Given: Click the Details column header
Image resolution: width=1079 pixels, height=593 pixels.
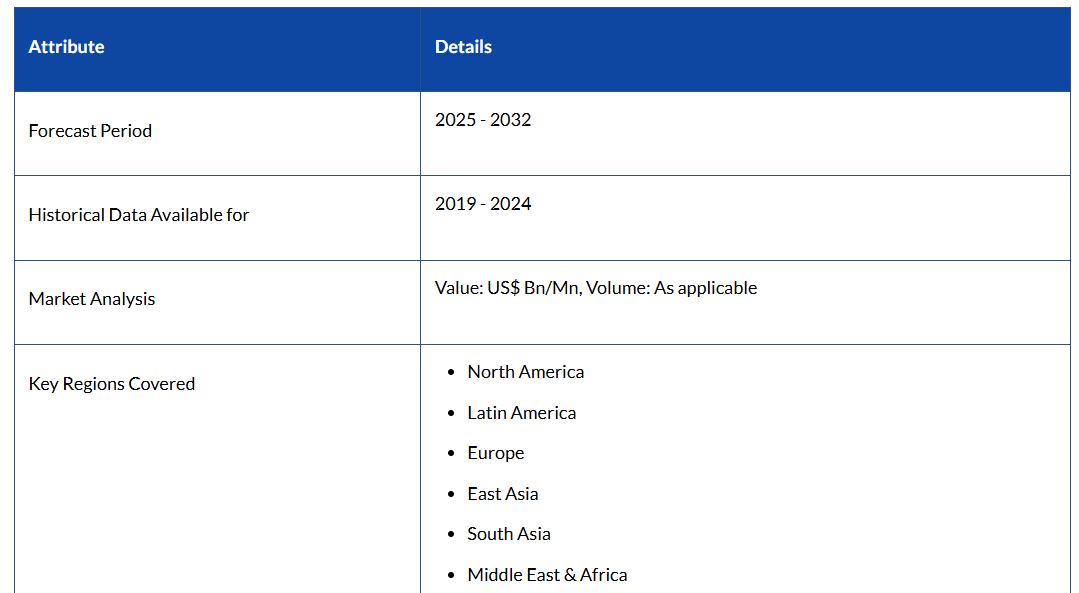Looking at the screenshot, I should click(463, 47).
